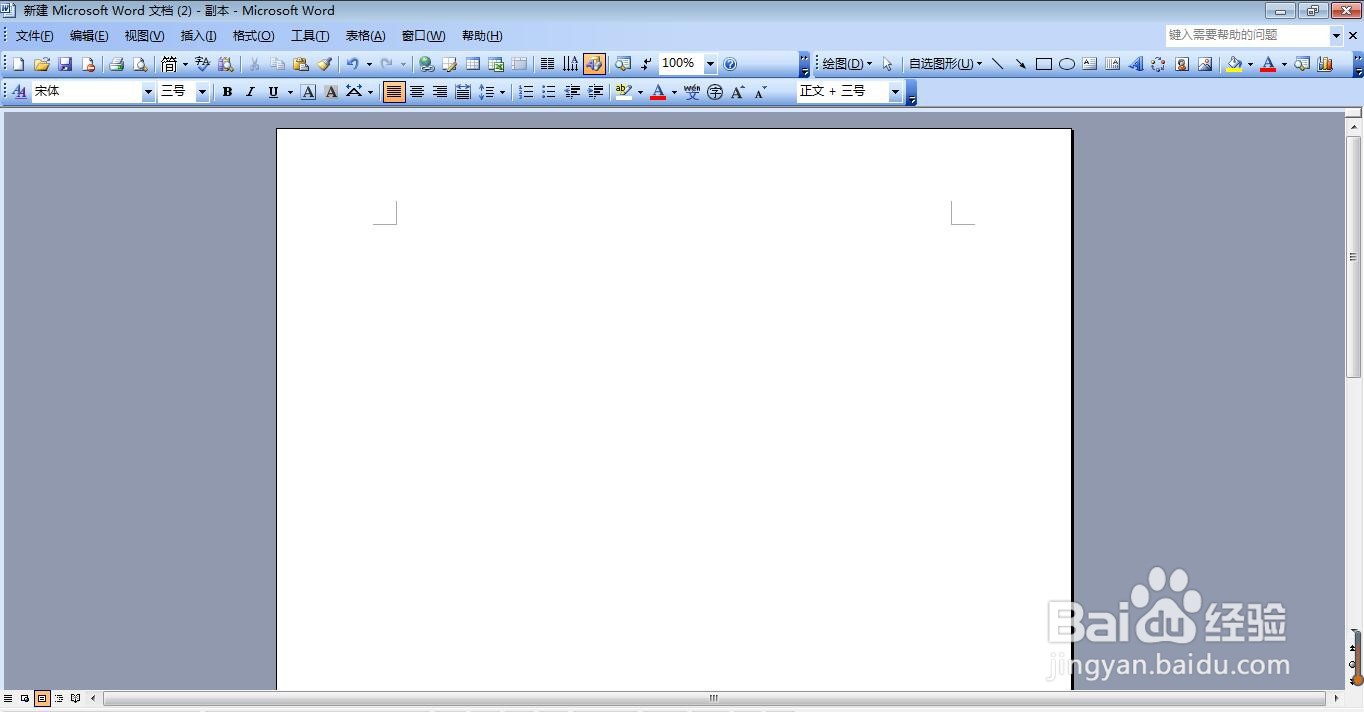This screenshot has width=1364, height=712.
Task: Insert an Excel worksheet icon
Action: [x=496, y=64]
